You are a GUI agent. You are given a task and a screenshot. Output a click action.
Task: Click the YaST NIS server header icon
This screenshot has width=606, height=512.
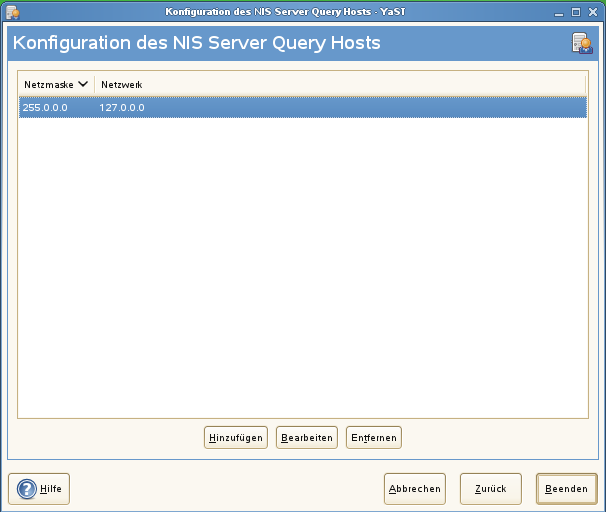582,43
